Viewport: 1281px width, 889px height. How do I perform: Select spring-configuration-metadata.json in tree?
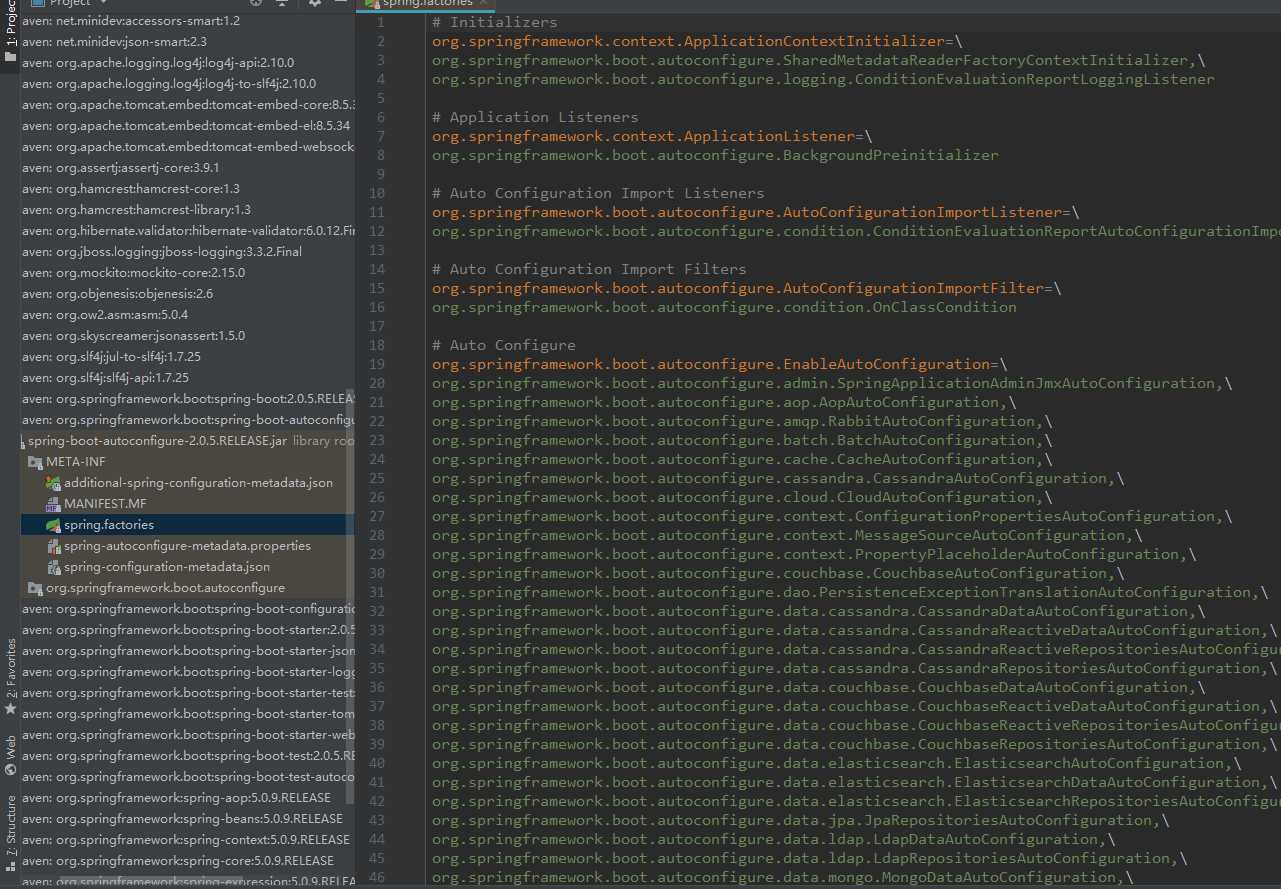tap(167, 567)
